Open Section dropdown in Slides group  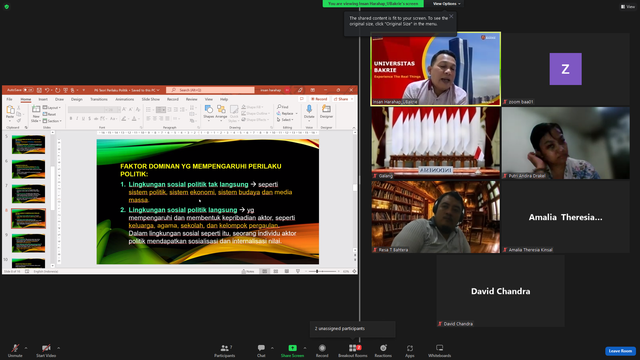[52, 121]
